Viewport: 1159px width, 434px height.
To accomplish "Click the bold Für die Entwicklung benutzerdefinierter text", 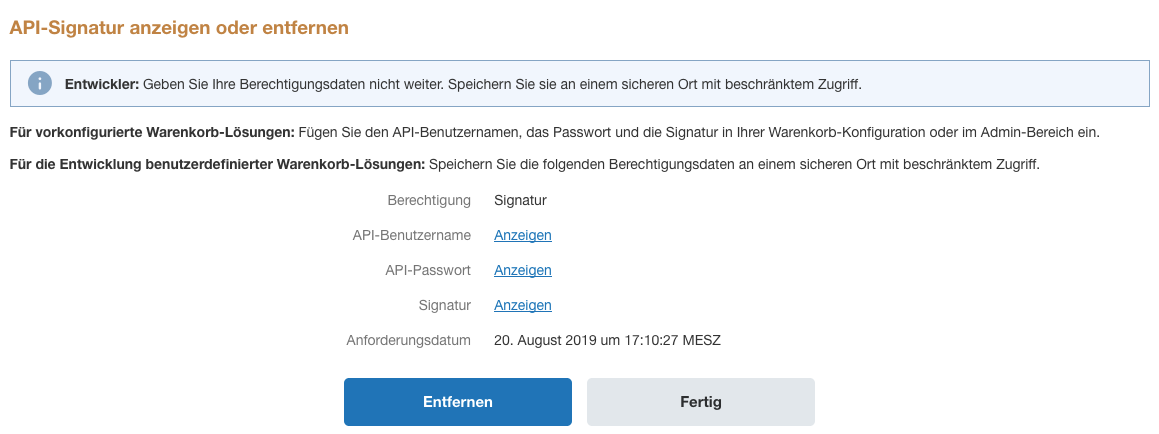I will pyautogui.click(x=217, y=164).
